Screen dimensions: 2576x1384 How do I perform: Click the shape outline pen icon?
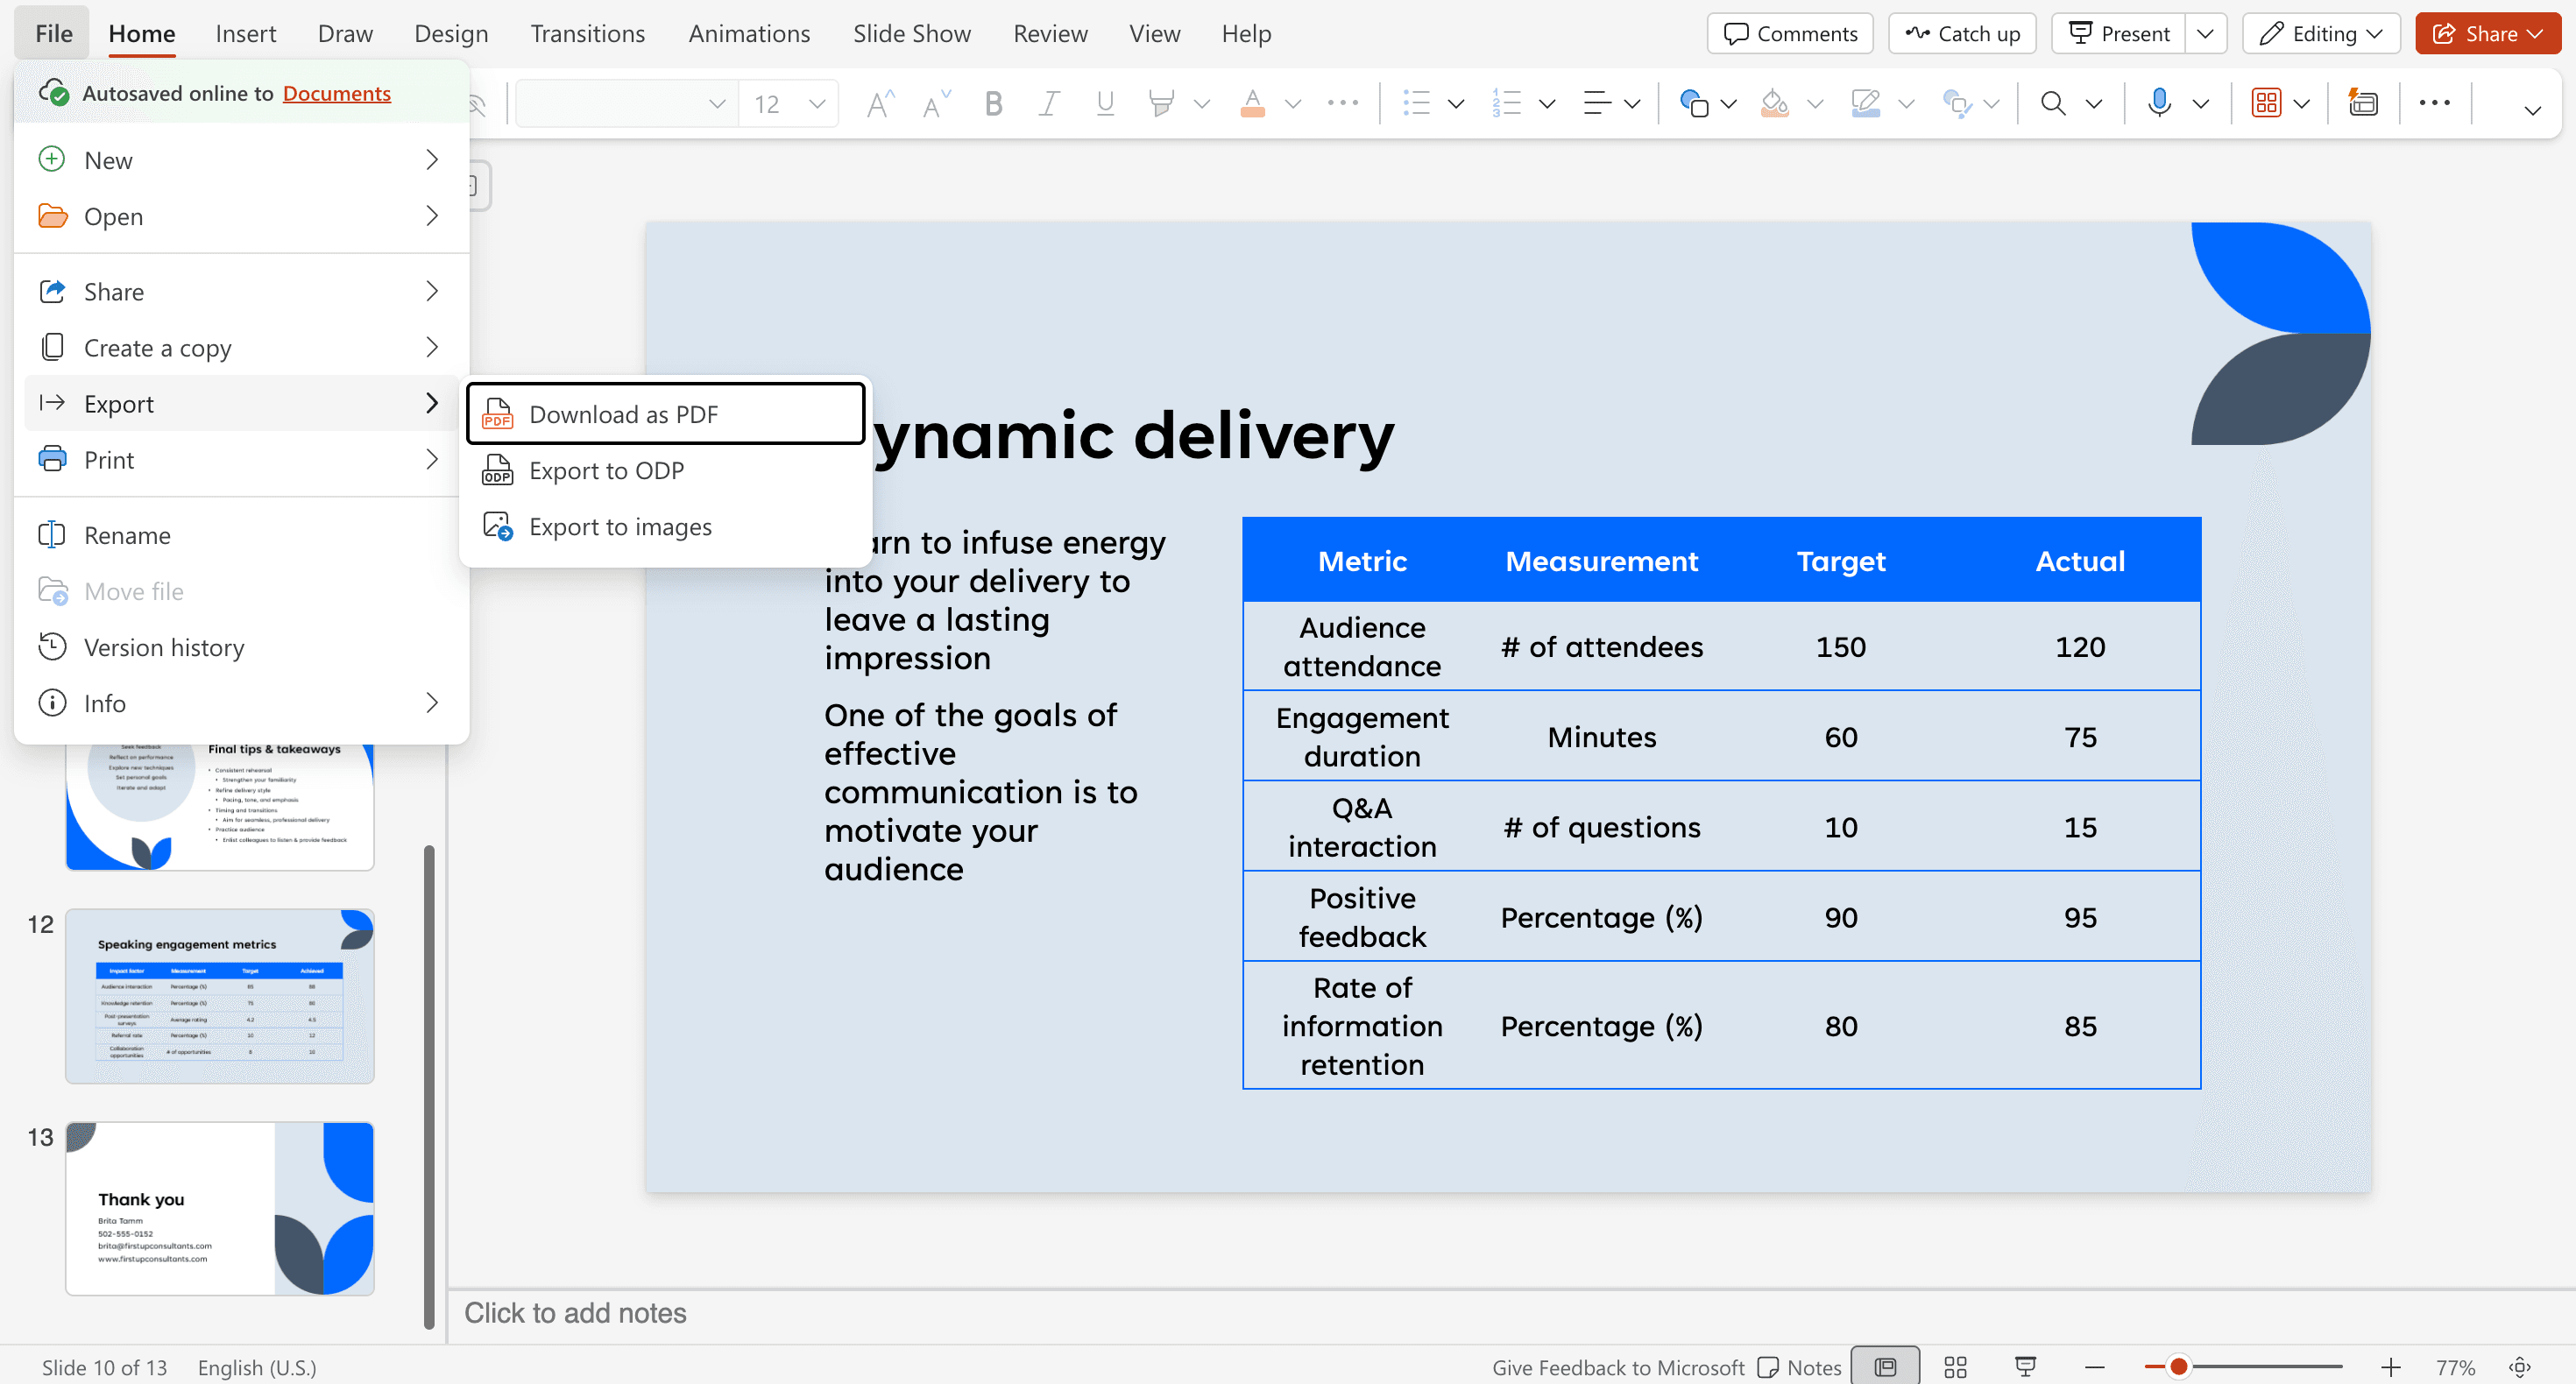pyautogui.click(x=1866, y=103)
